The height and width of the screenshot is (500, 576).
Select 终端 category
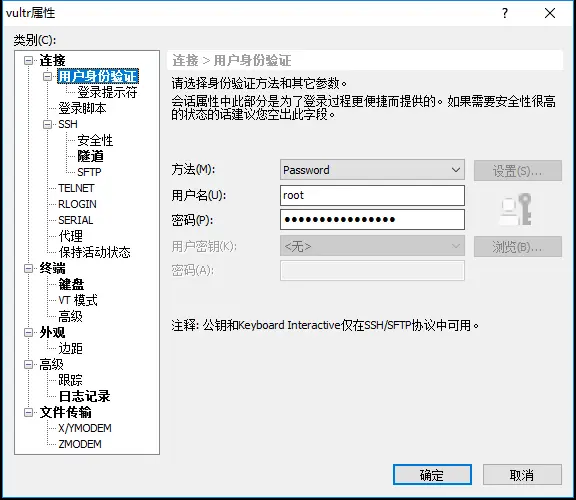point(53,269)
